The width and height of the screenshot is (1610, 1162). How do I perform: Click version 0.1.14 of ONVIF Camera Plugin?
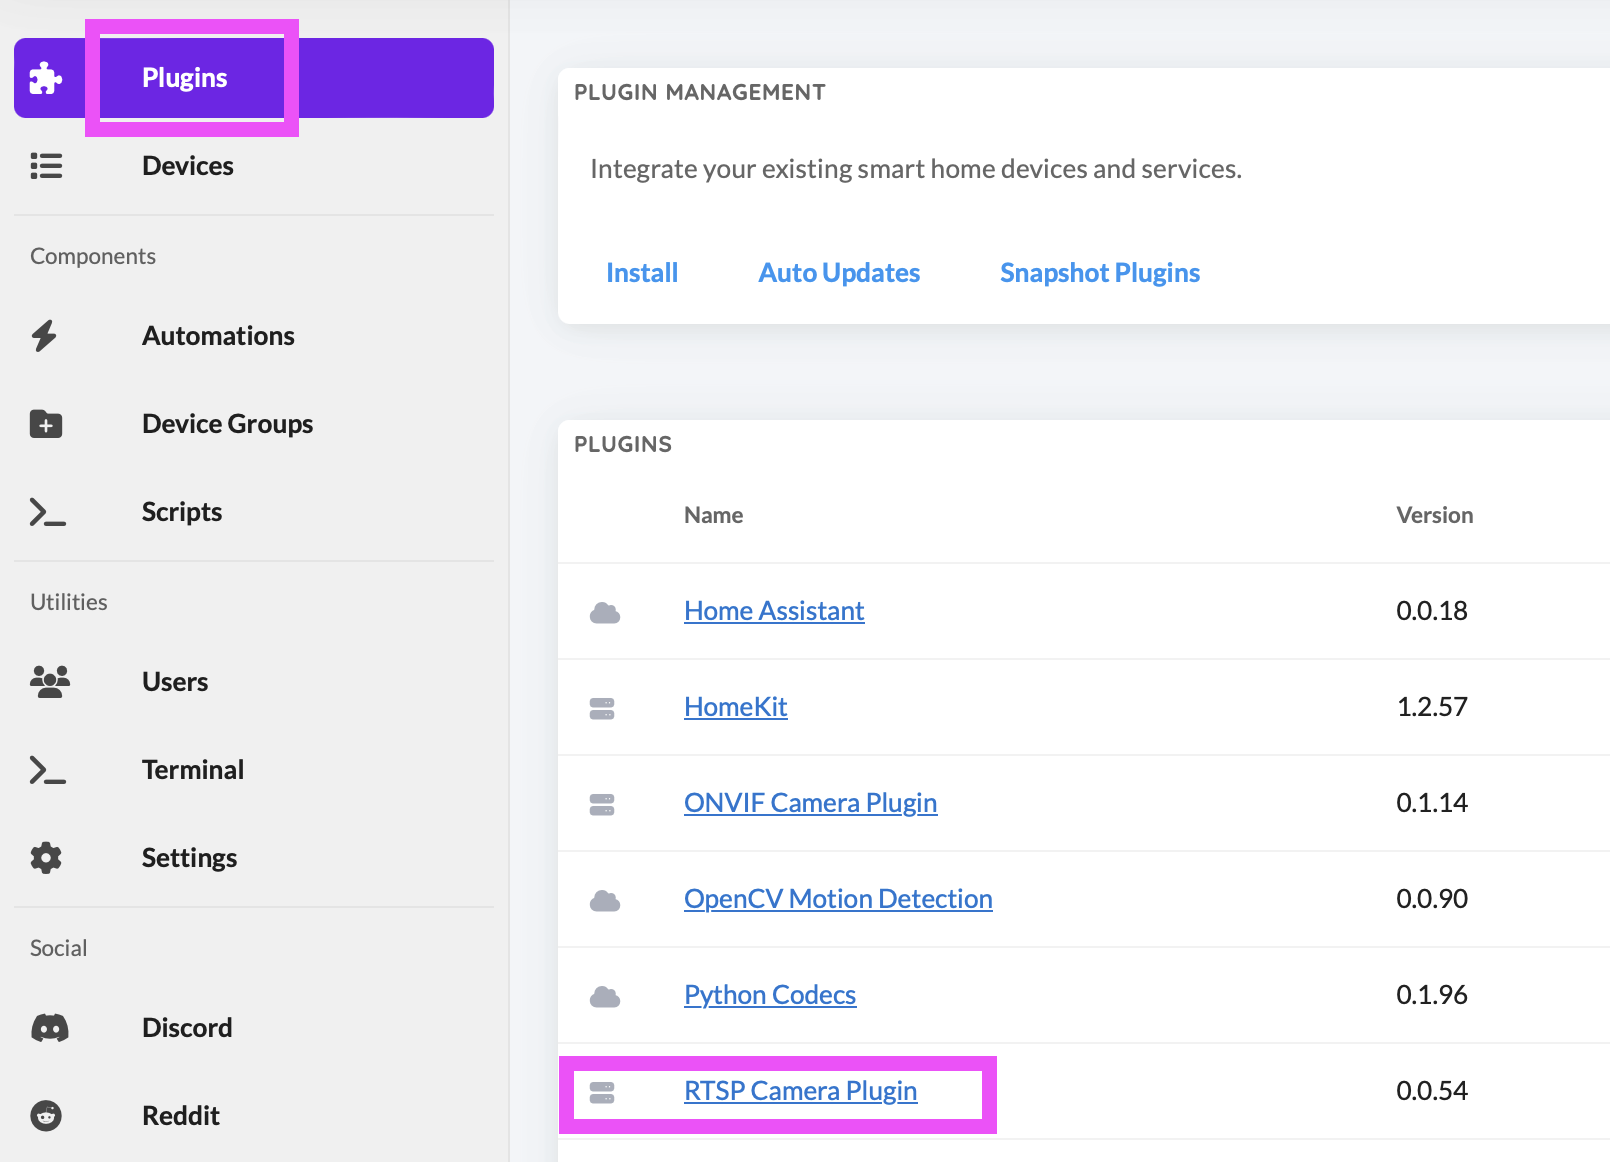click(1432, 803)
